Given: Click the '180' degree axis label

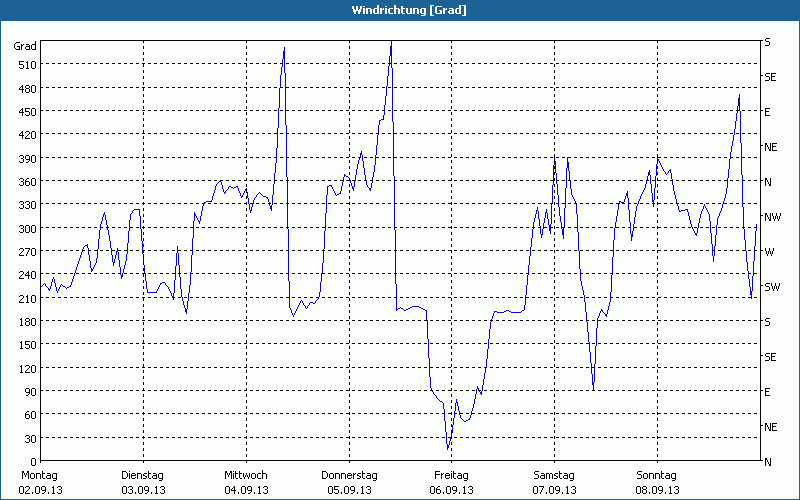Looking at the screenshot, I should point(28,322).
